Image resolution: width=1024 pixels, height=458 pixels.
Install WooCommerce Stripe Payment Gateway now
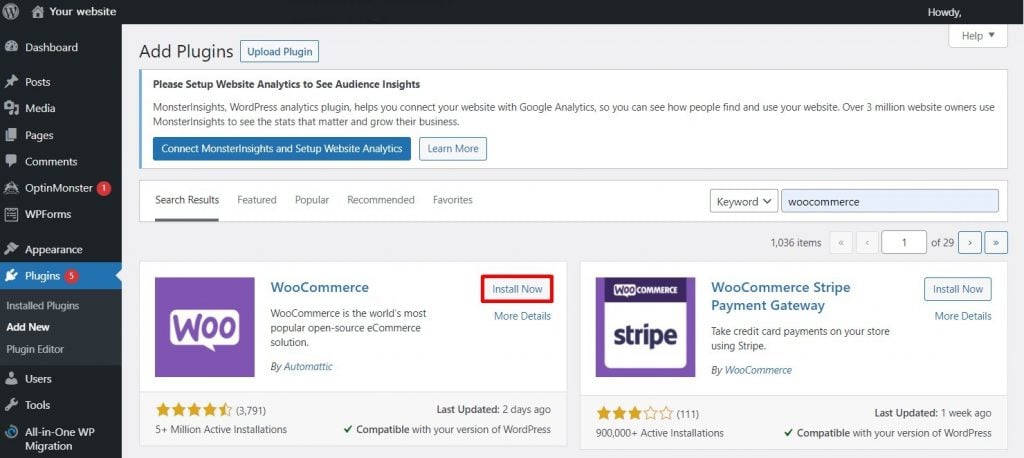pos(957,289)
